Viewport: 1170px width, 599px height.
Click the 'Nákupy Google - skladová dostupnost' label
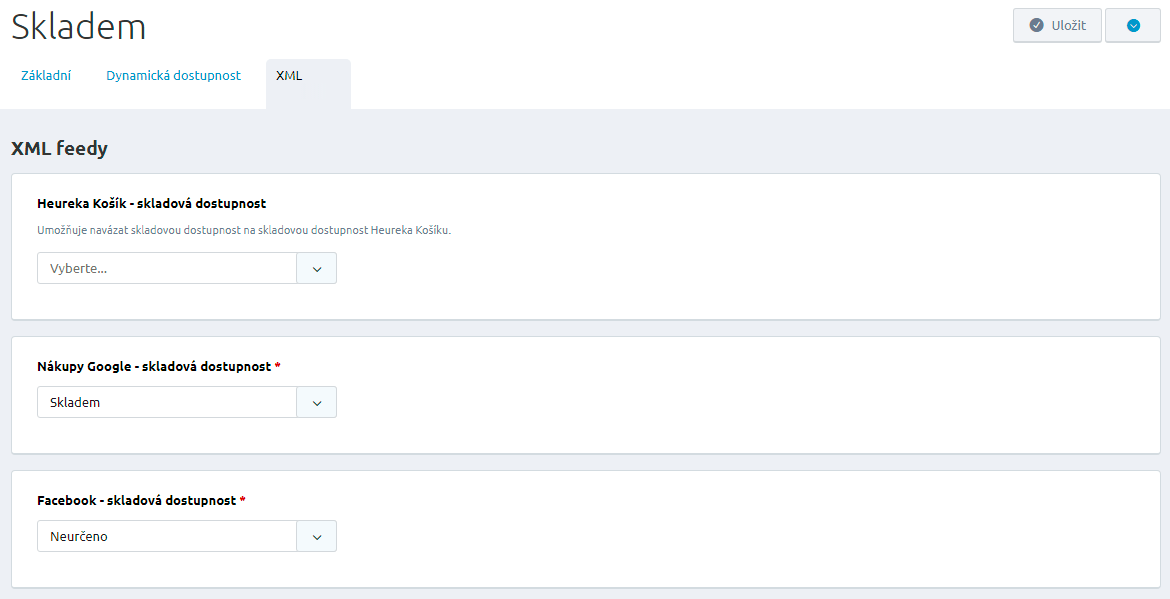(153, 367)
